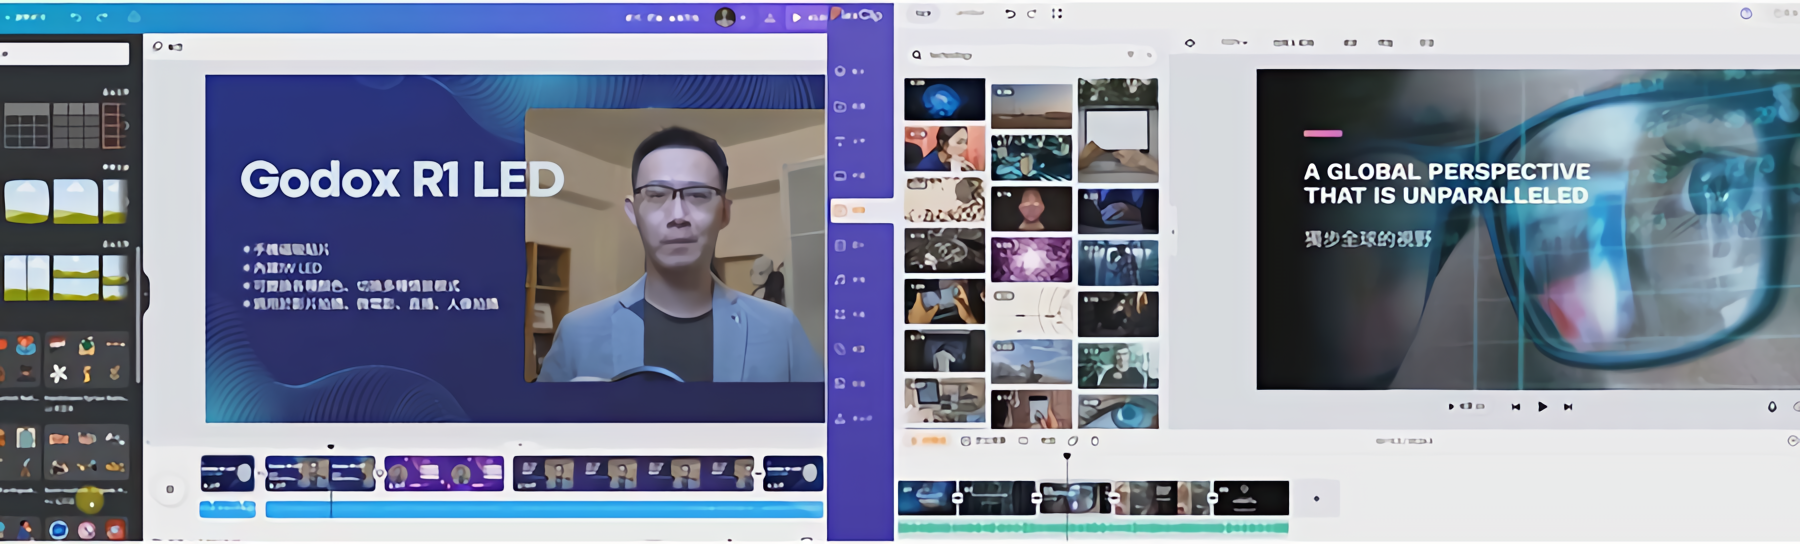Viewport: 1800px width, 544px height.
Task: Open the dropdown next to the profile avatar
Action: pyautogui.click(x=743, y=18)
